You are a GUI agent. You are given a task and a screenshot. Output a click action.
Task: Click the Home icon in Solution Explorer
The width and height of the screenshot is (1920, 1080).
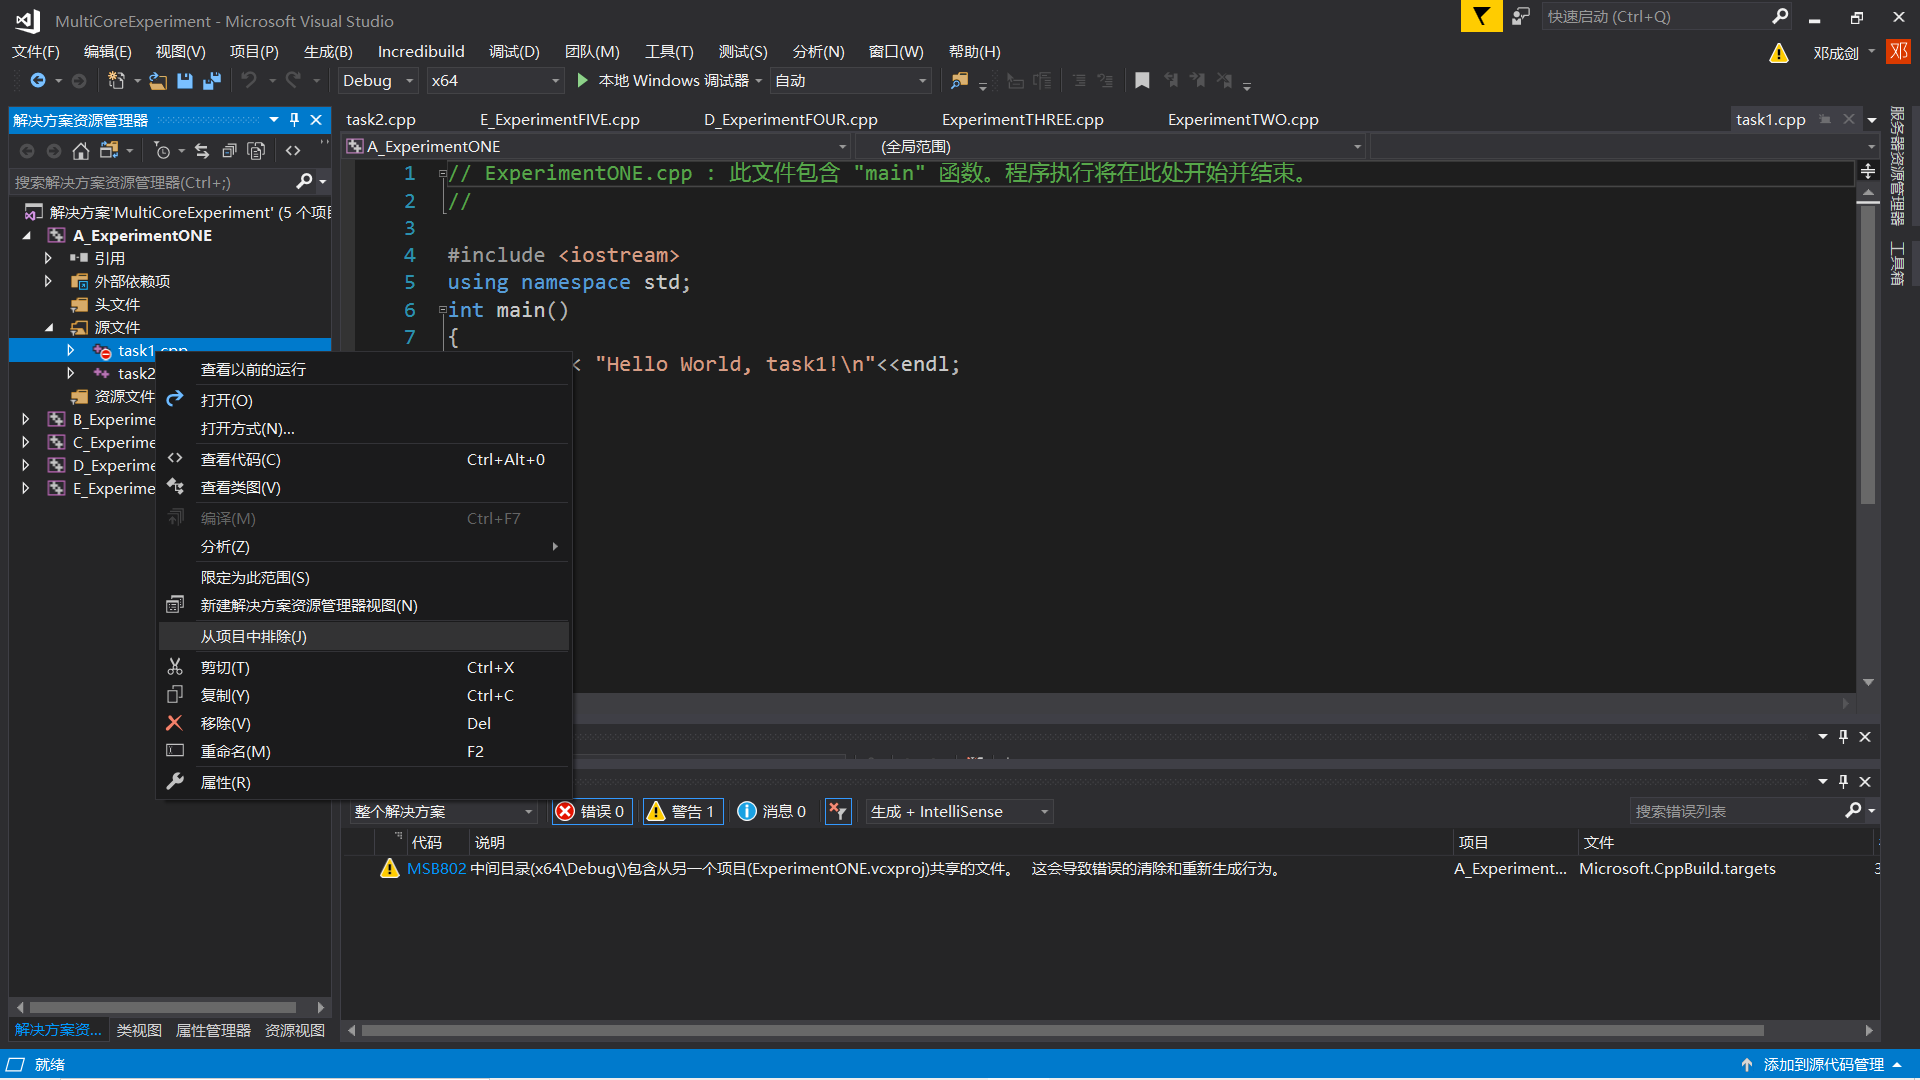point(81,151)
